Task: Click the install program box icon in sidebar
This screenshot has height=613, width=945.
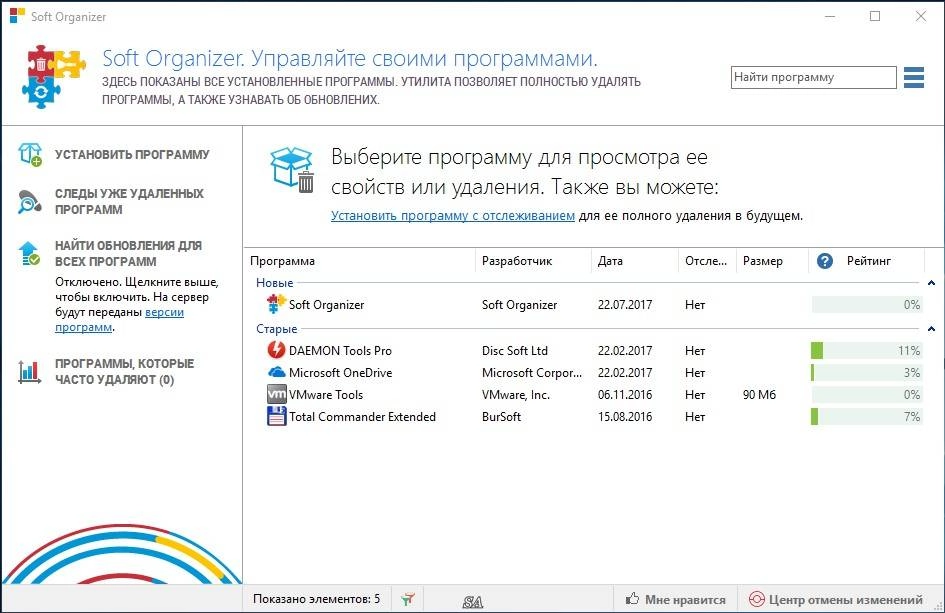Action: (x=30, y=154)
